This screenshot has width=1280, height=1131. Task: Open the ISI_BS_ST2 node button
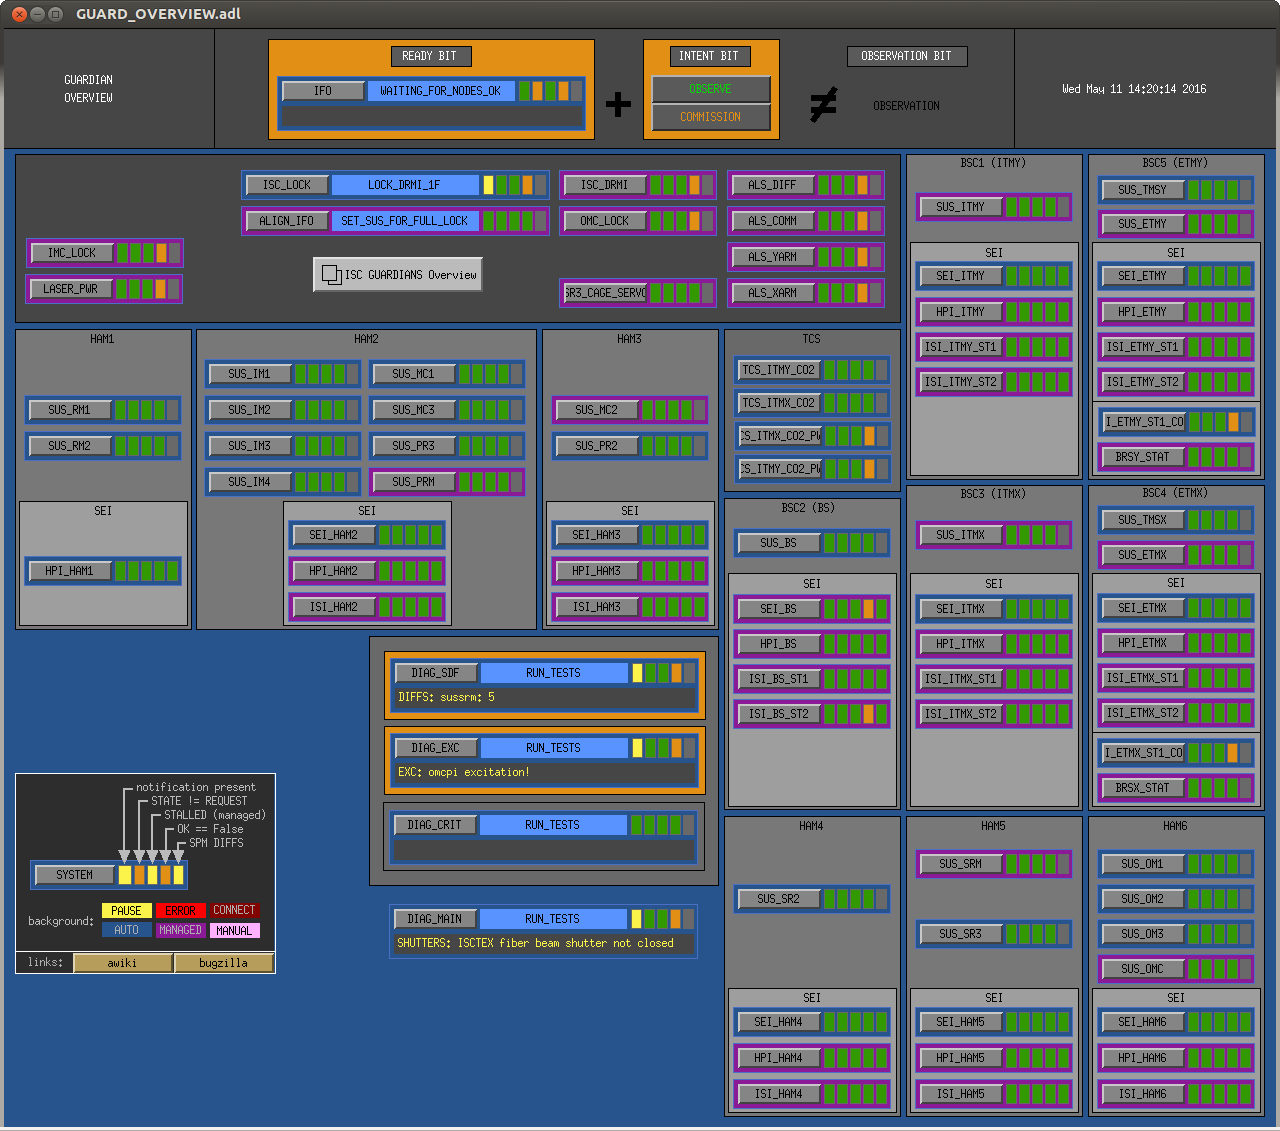tap(779, 714)
